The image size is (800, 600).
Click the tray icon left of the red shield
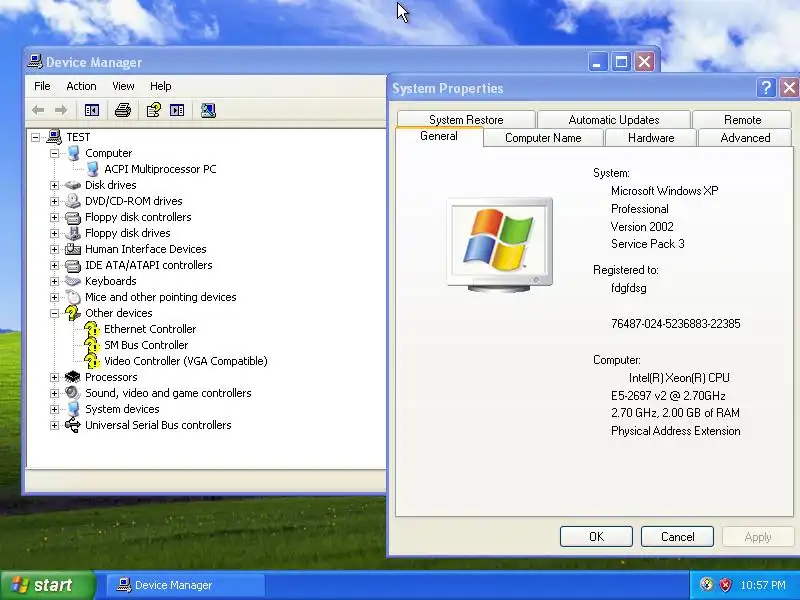pos(707,585)
